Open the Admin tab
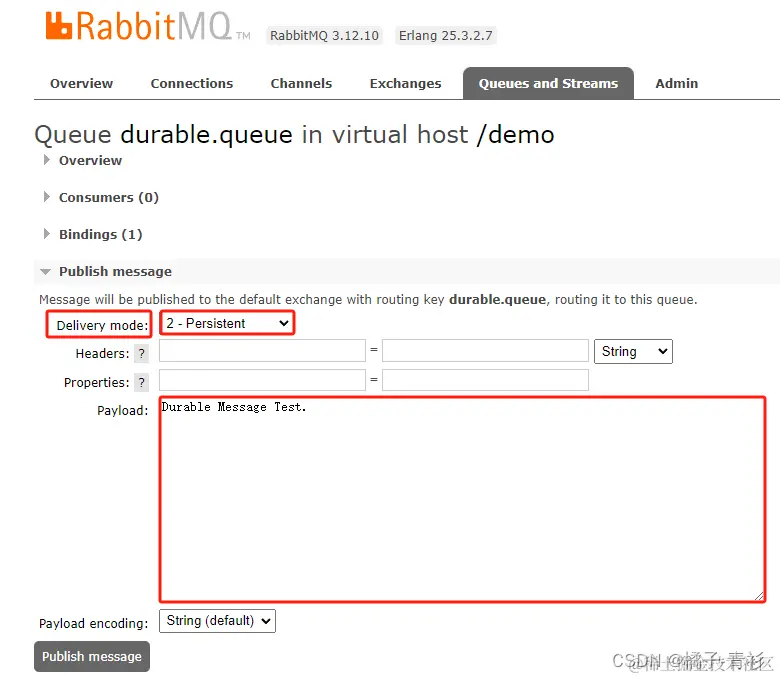This screenshot has height=679, width=780. [677, 84]
